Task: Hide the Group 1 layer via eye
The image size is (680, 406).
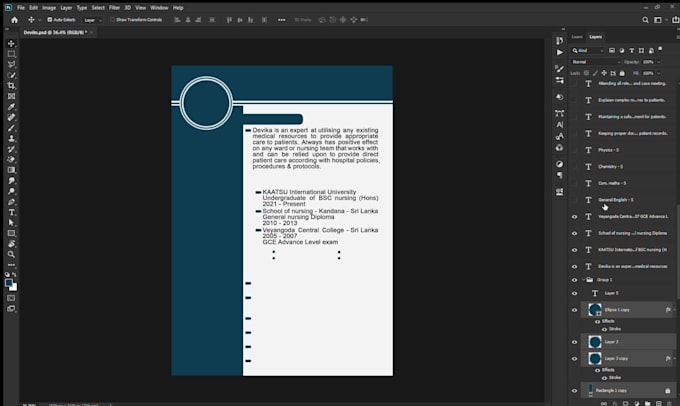Action: pos(574,280)
